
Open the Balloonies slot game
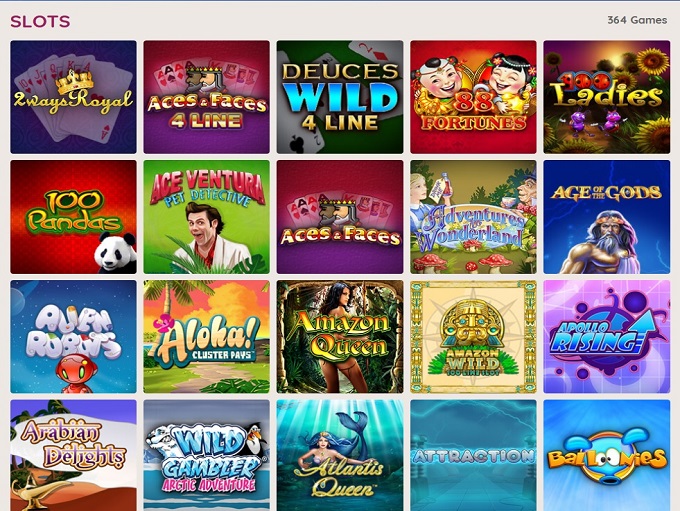click(607, 455)
